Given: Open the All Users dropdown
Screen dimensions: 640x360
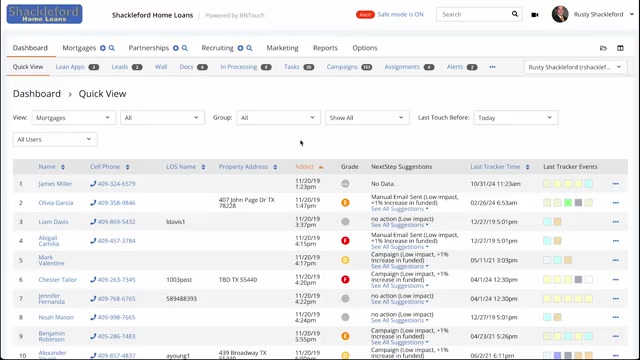Looking at the screenshot, I should click(55, 139).
